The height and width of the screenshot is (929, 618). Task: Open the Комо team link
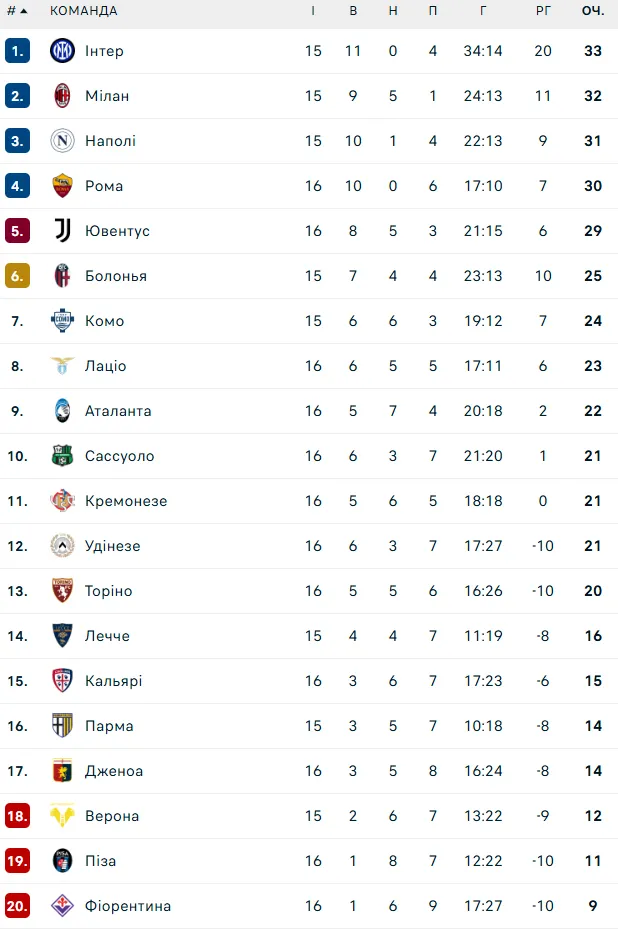point(104,321)
